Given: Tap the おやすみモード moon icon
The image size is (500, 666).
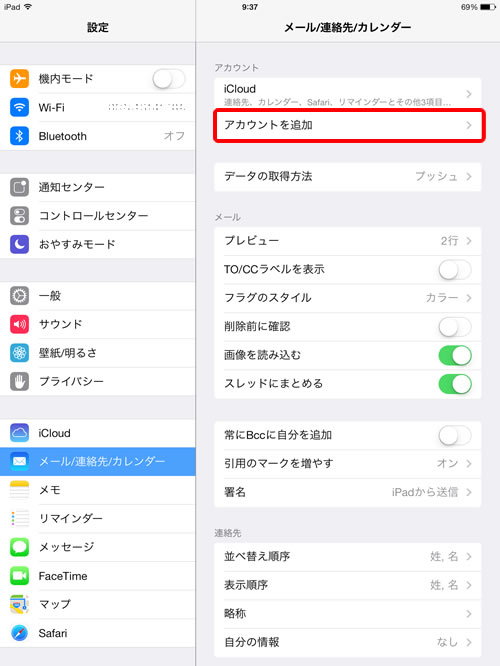Looking at the screenshot, I should click(x=19, y=244).
